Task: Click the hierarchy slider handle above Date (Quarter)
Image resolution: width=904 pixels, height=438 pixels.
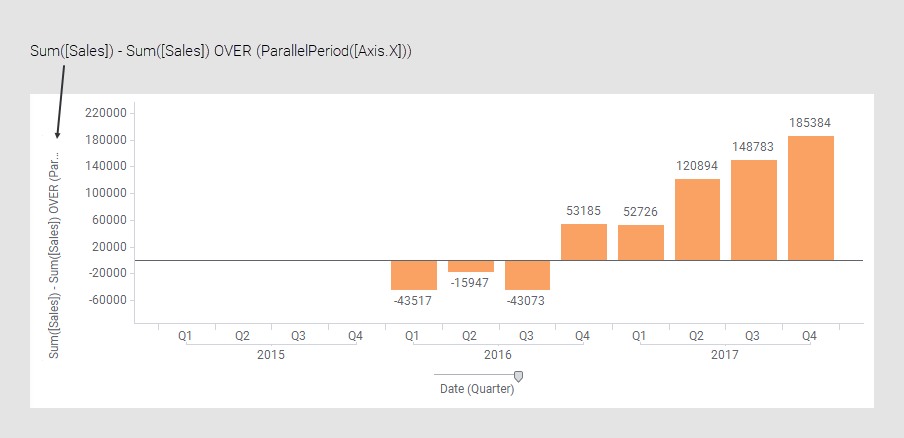Action: [x=518, y=376]
